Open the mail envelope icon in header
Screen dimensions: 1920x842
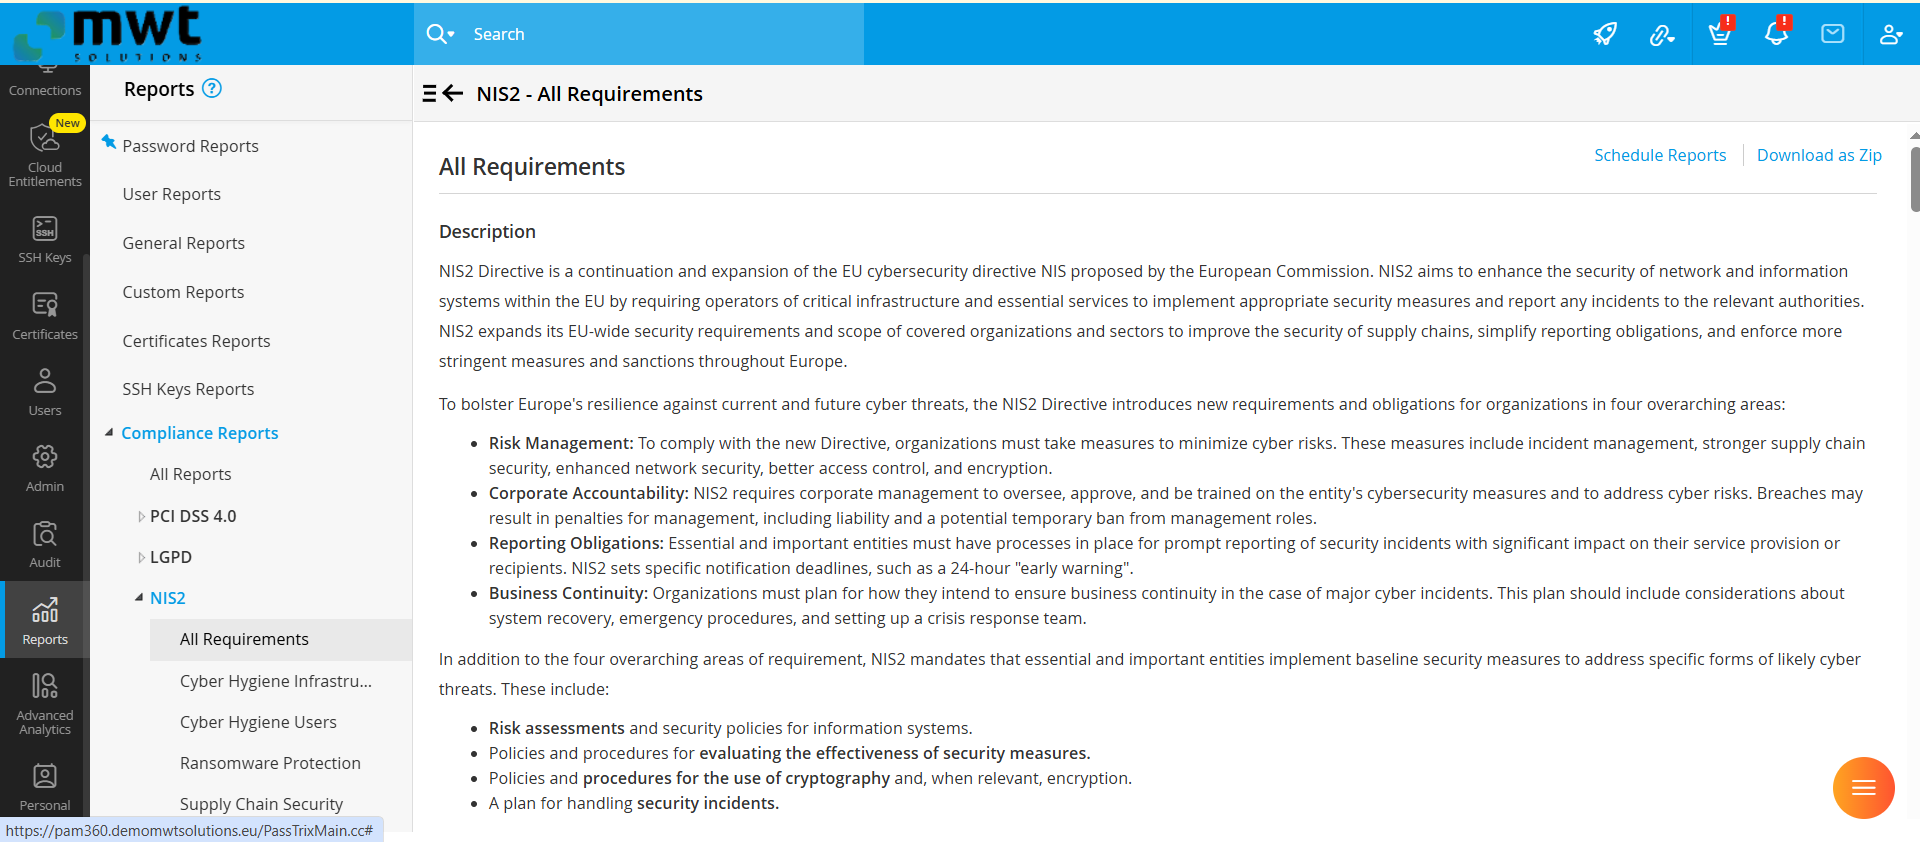1833,34
